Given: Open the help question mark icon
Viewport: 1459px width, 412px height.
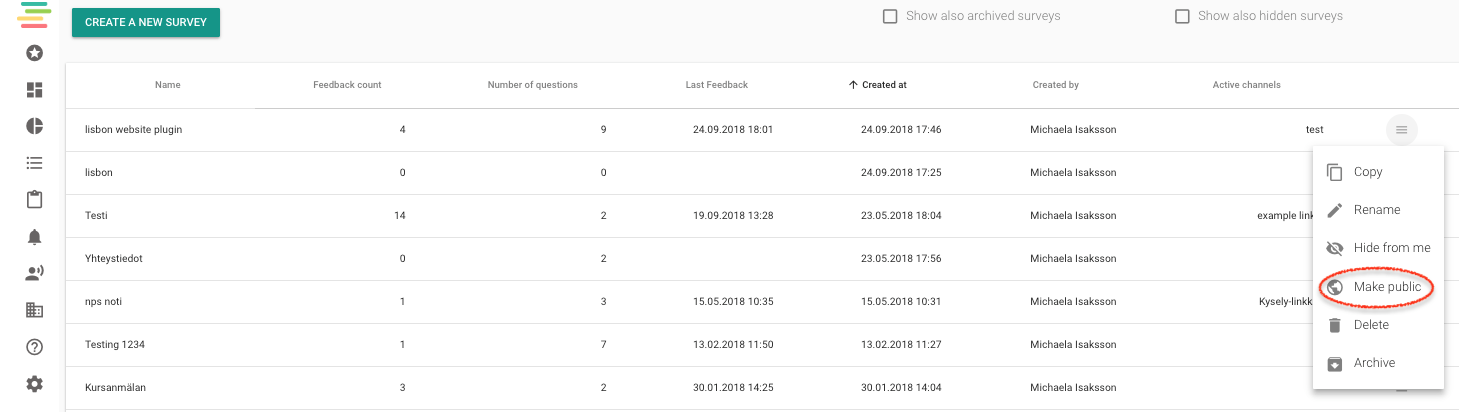Looking at the screenshot, I should point(34,347).
